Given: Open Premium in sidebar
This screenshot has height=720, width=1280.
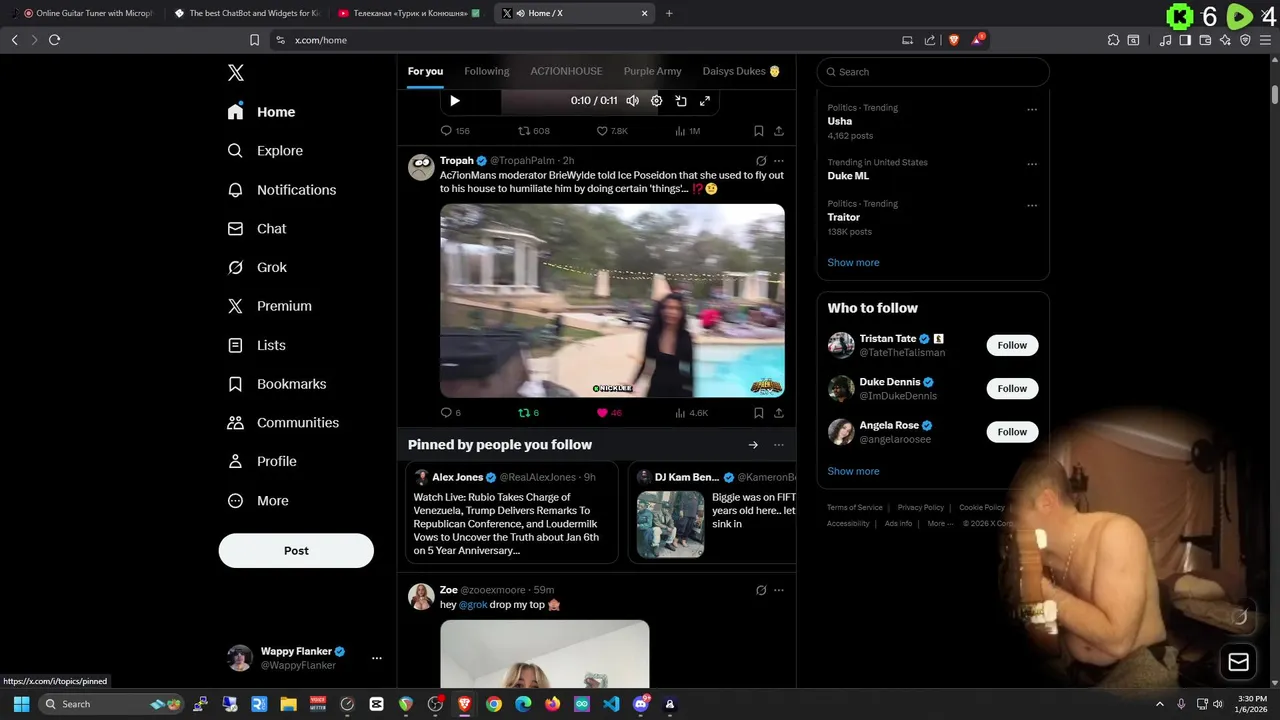Looking at the screenshot, I should (270, 306).
